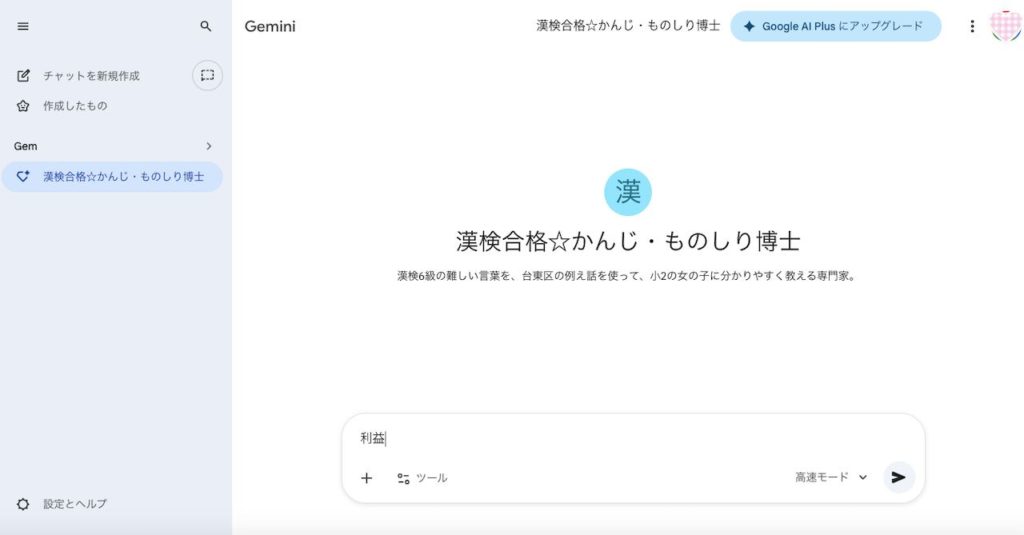Click the settings gear icon

point(24,504)
